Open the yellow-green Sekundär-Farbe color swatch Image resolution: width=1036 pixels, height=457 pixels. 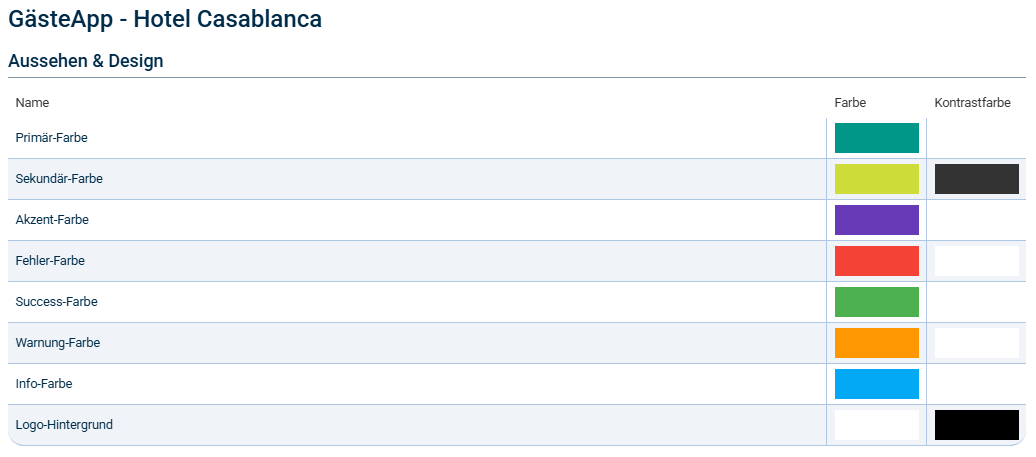(x=876, y=179)
